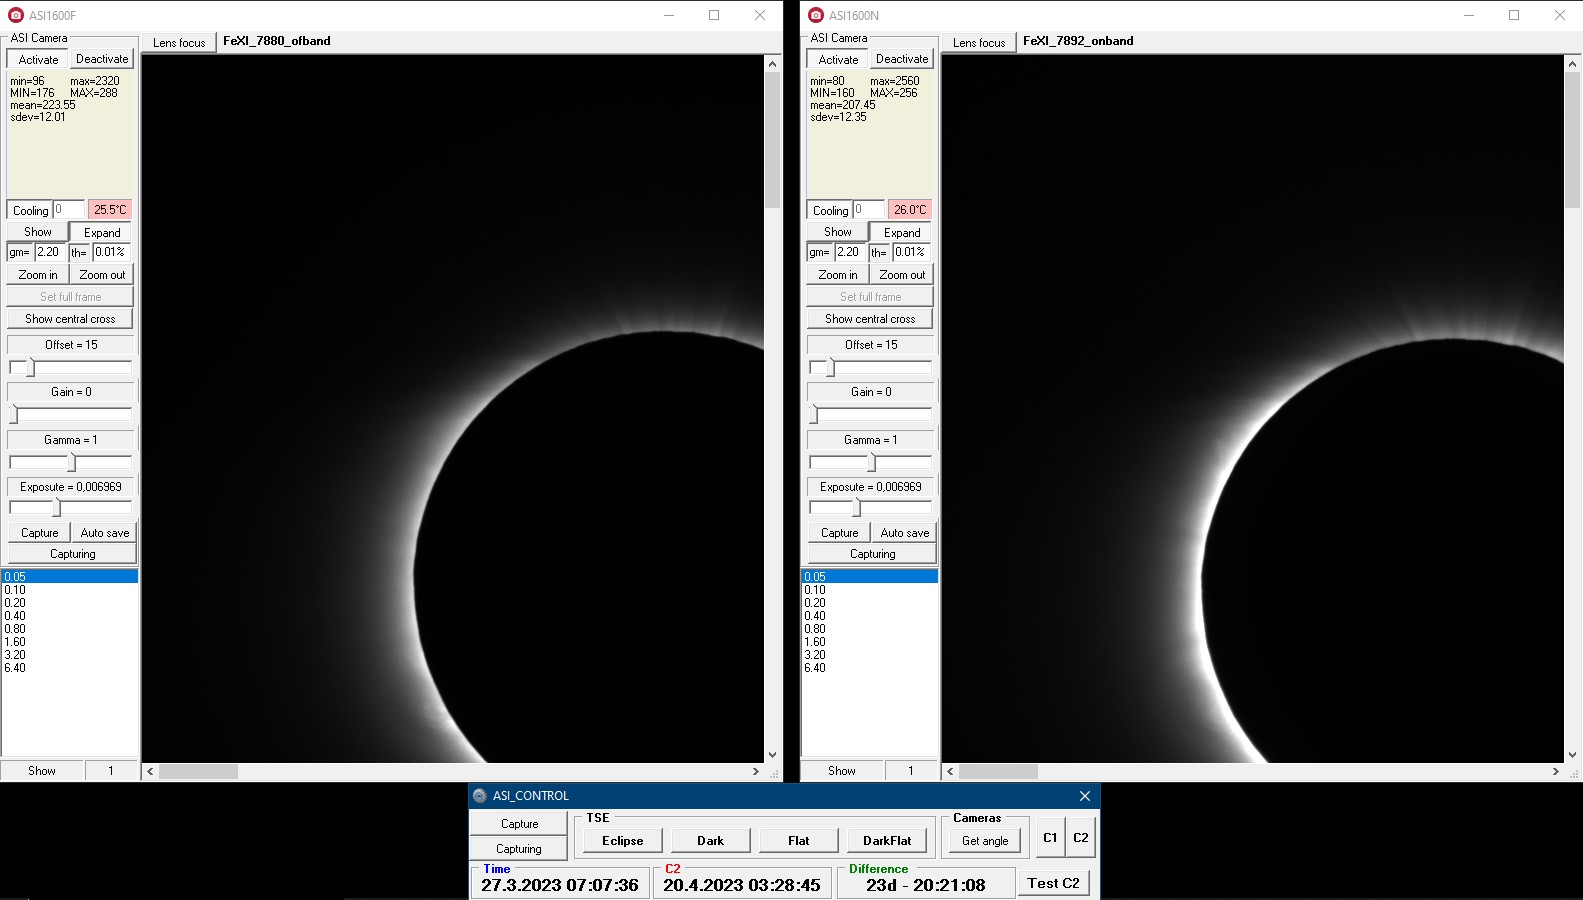Show central cross in ASI1600F window

[x=70, y=319]
